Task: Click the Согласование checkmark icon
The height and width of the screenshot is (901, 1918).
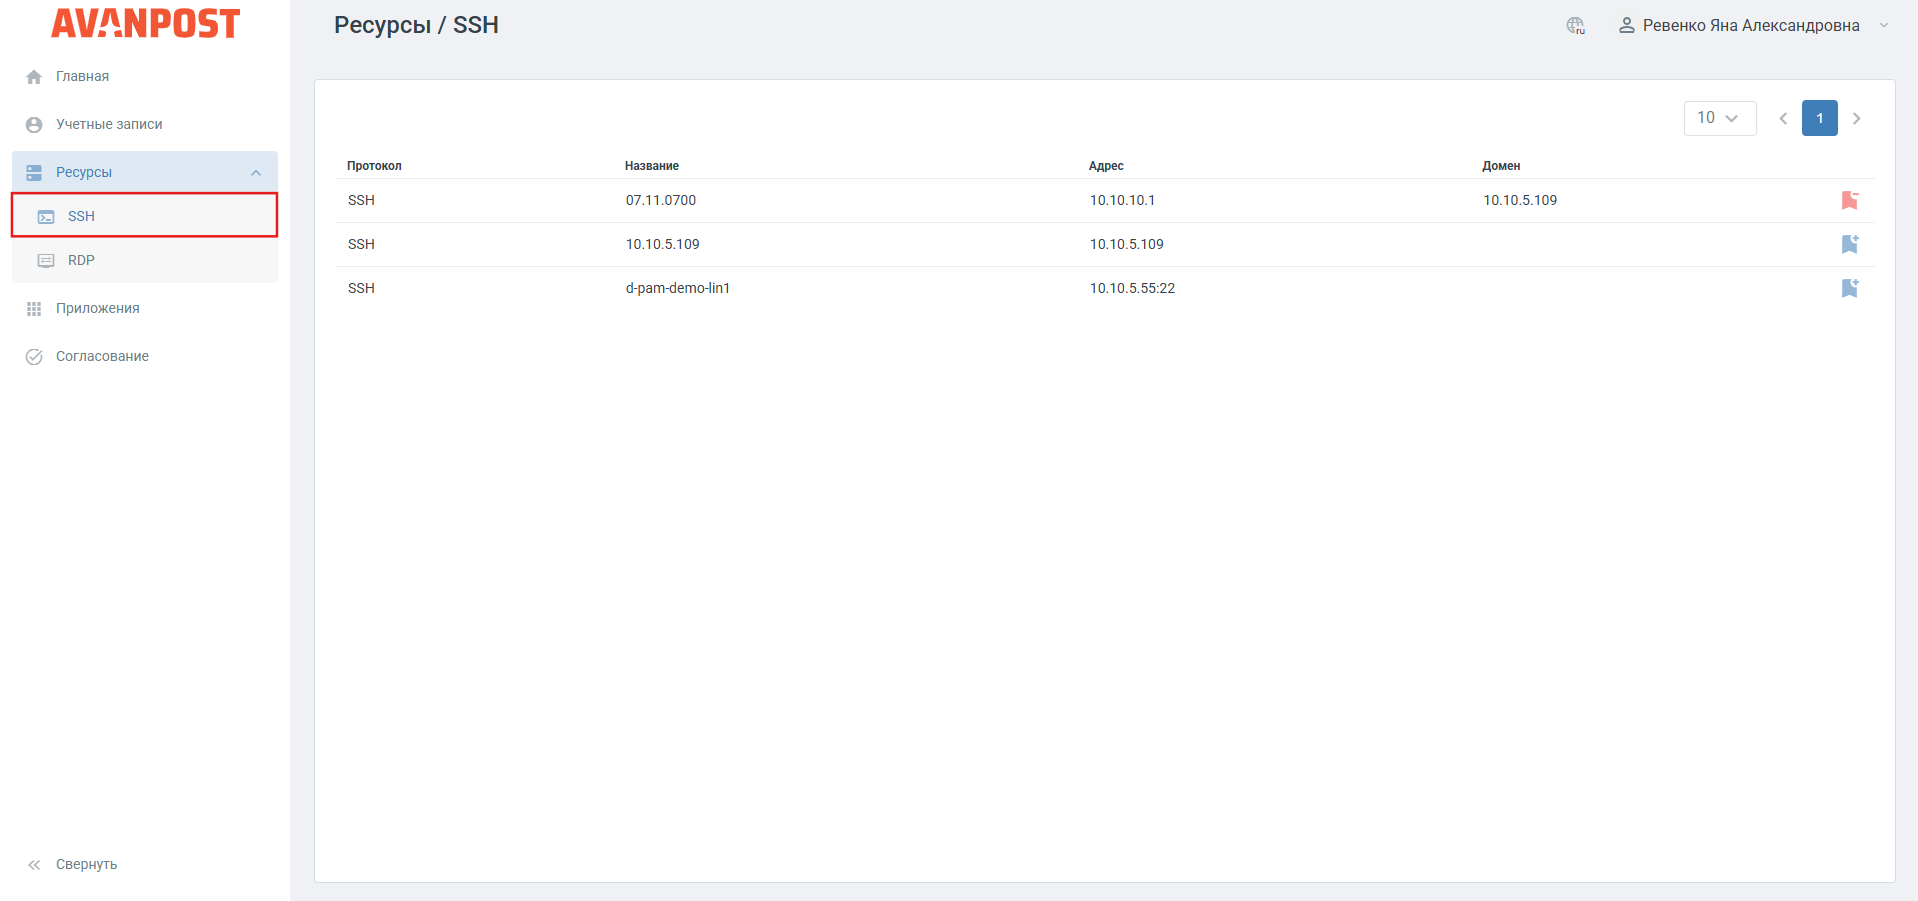Action: pos(34,357)
